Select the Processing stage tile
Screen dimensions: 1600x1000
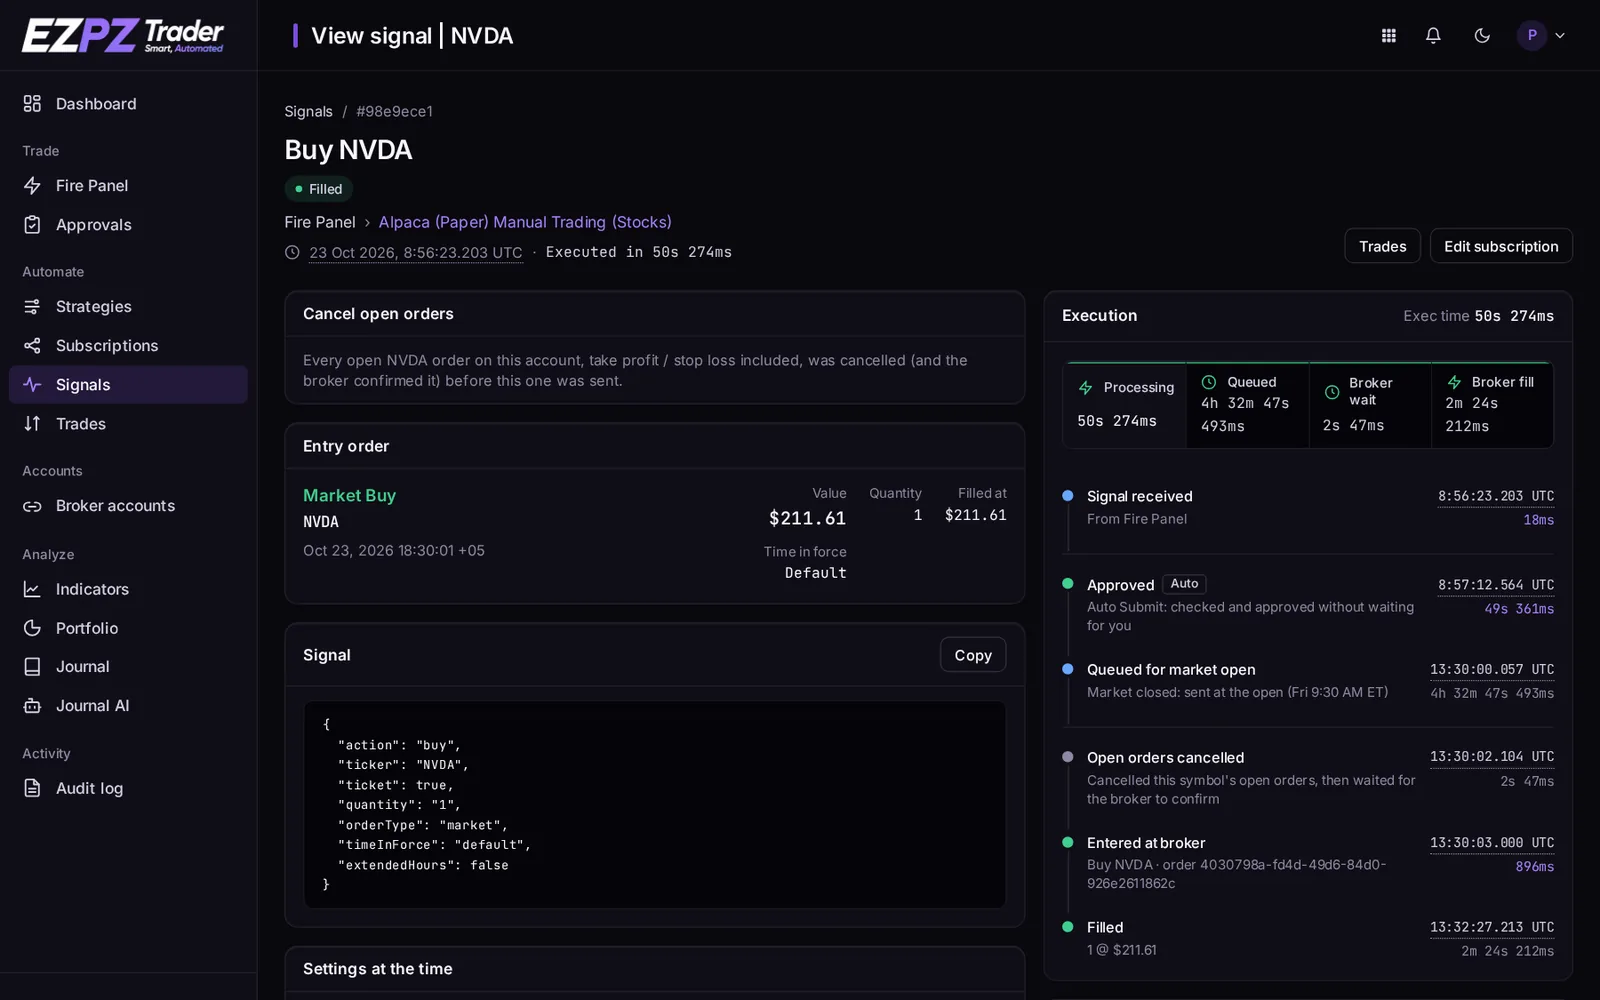[x=1125, y=405]
